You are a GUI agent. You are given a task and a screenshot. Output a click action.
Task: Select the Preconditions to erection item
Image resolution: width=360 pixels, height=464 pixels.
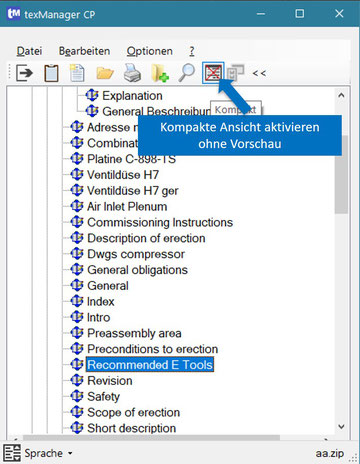click(x=153, y=349)
